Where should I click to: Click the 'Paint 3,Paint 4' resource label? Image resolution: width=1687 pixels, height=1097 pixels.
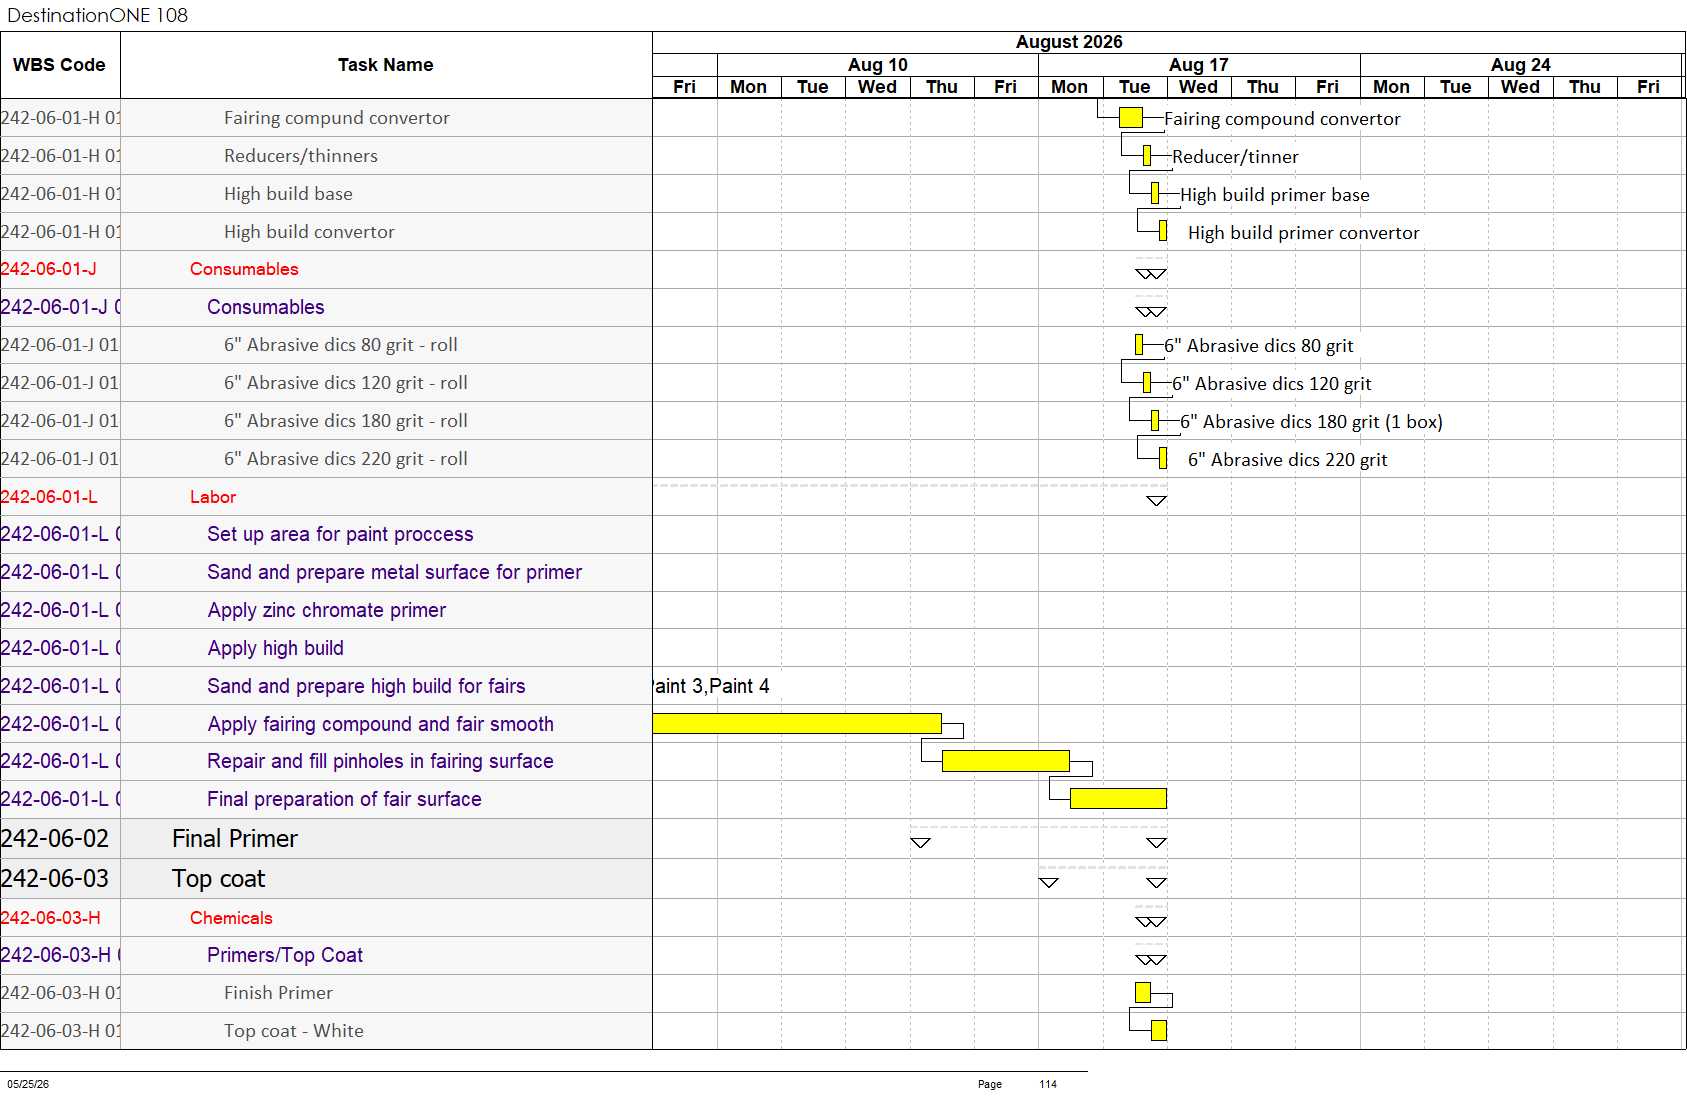[712, 686]
